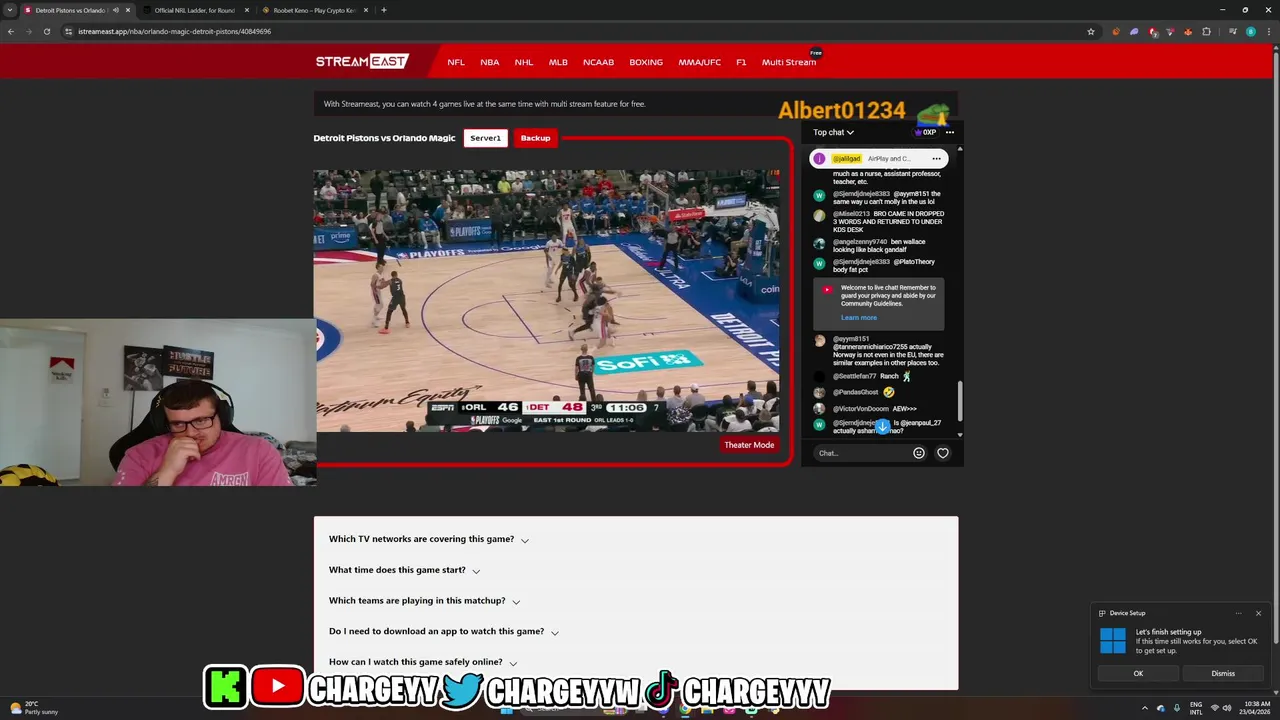1280x720 pixels.
Task: Open the weather widget in taskbar
Action: [34, 707]
